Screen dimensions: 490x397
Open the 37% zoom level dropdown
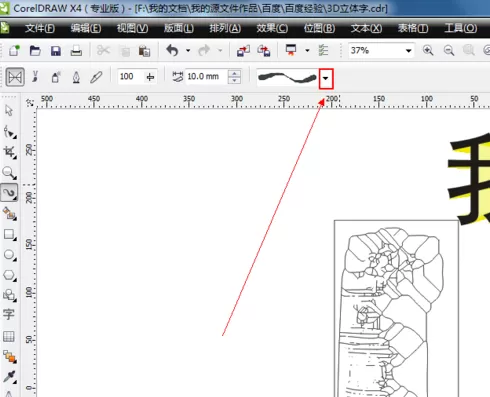[408, 51]
